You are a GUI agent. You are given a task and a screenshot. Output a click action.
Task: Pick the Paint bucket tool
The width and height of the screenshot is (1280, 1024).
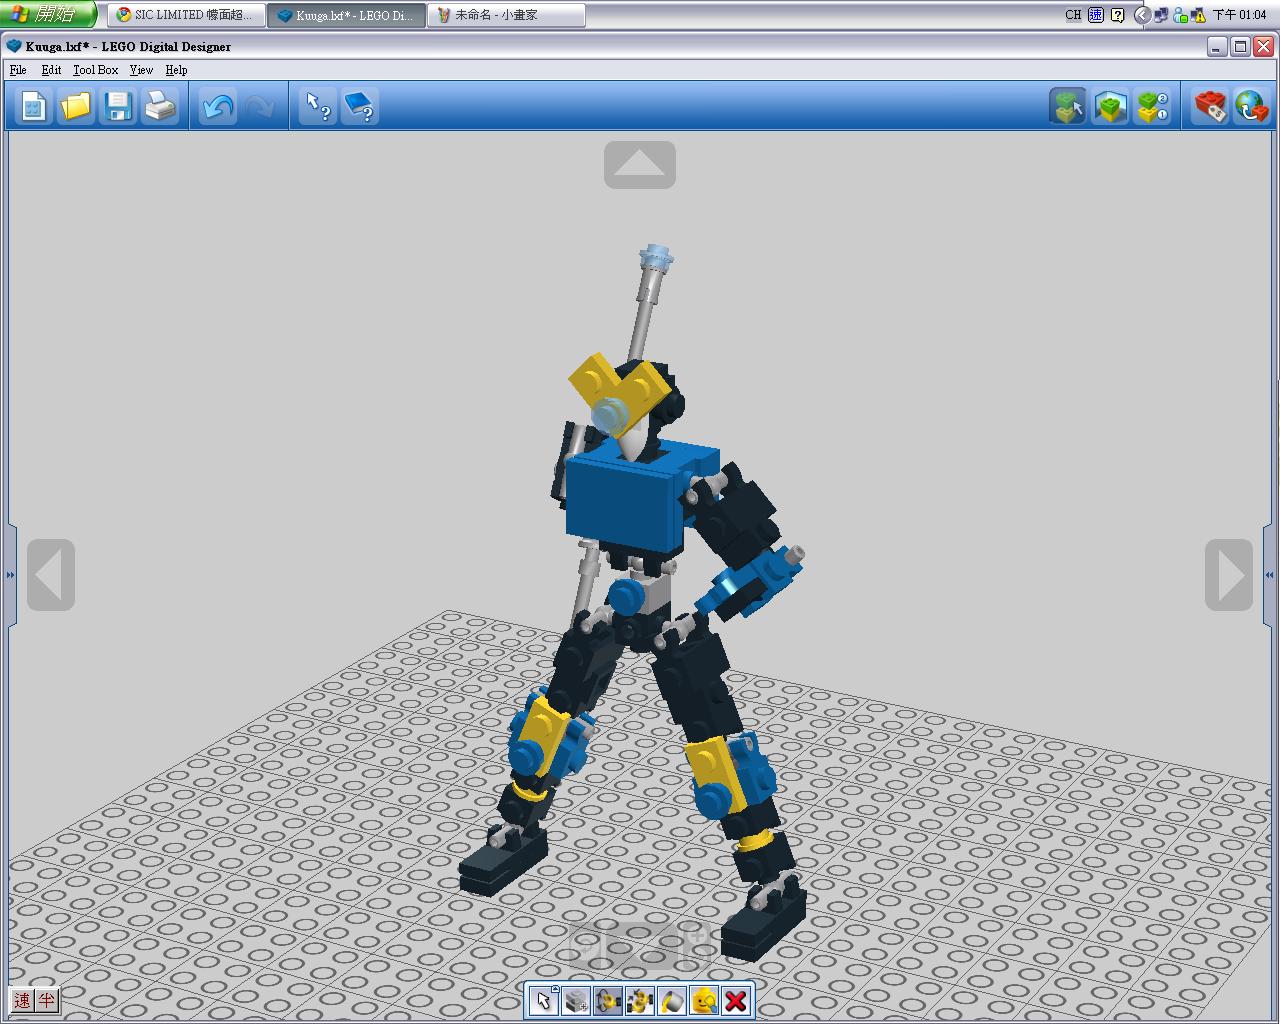(x=671, y=1000)
